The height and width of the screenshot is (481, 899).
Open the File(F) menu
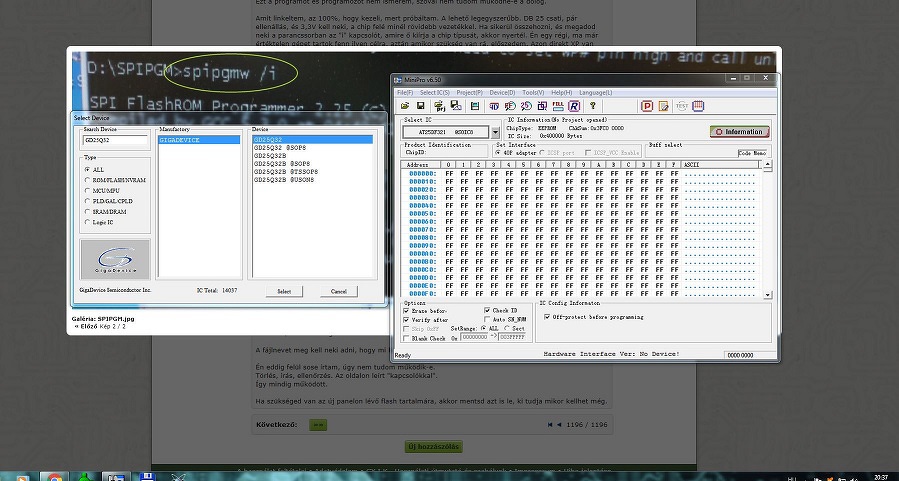click(405, 92)
